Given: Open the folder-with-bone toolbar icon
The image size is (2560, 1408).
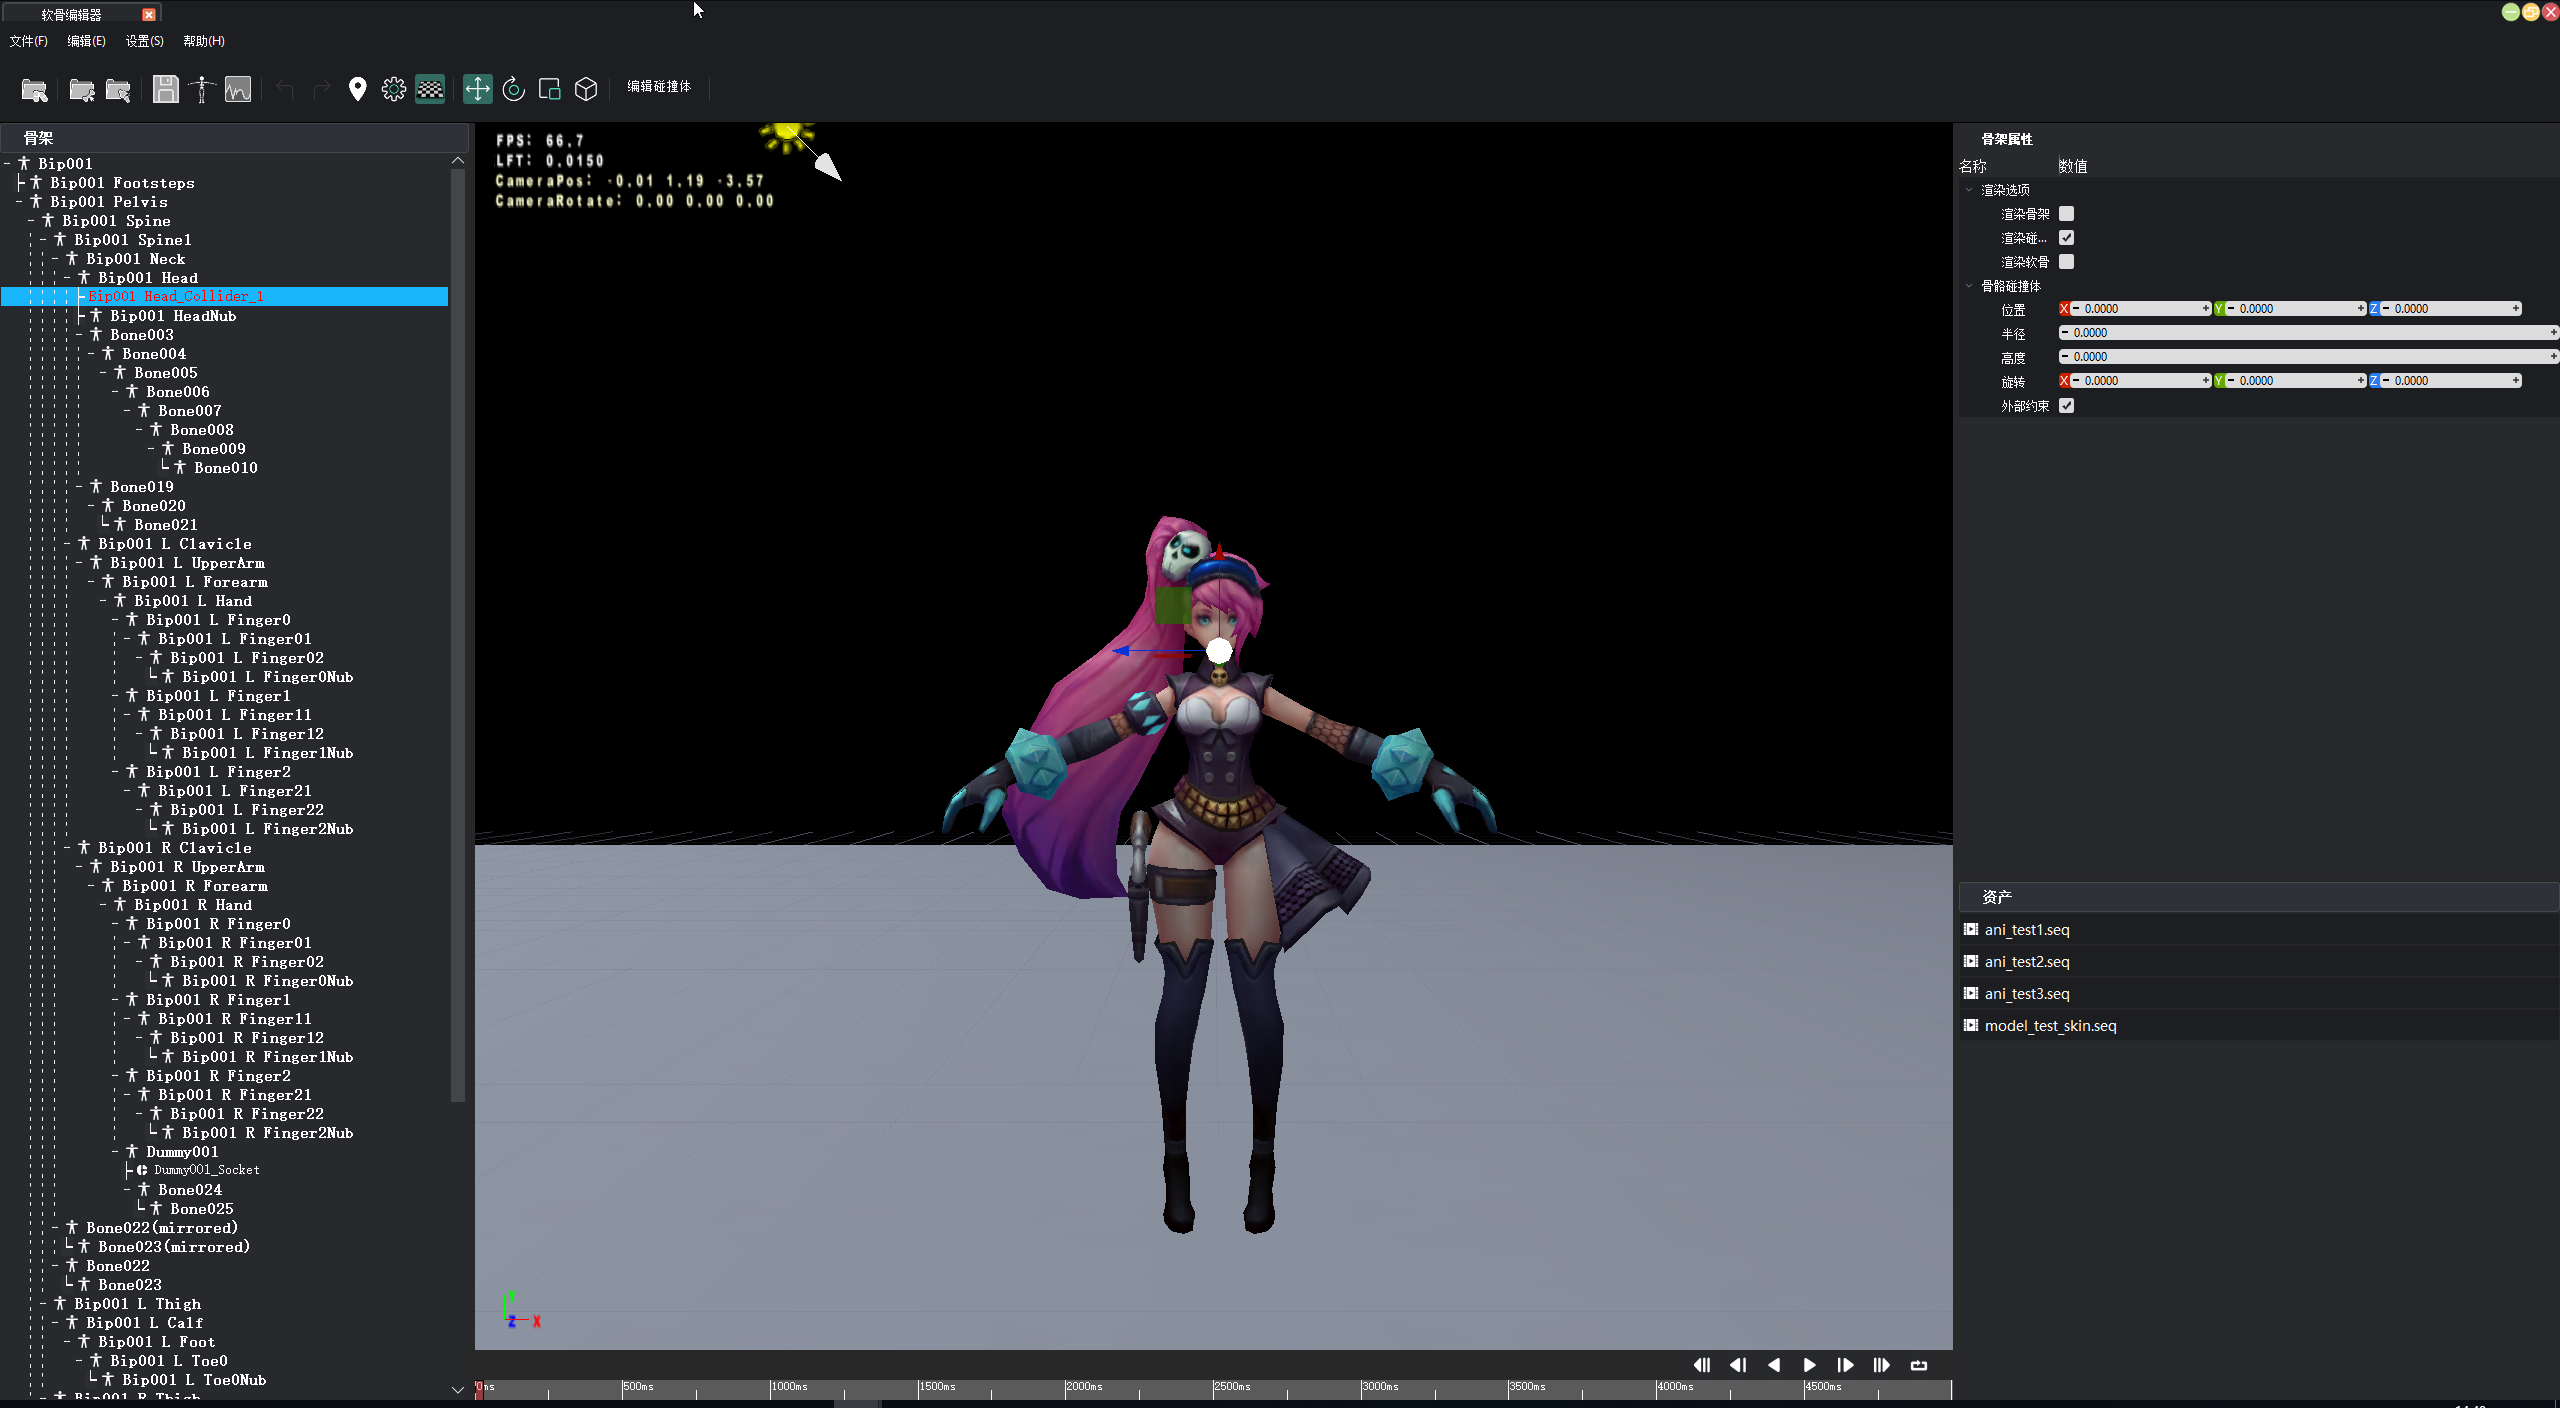Looking at the screenshot, I should 82,90.
